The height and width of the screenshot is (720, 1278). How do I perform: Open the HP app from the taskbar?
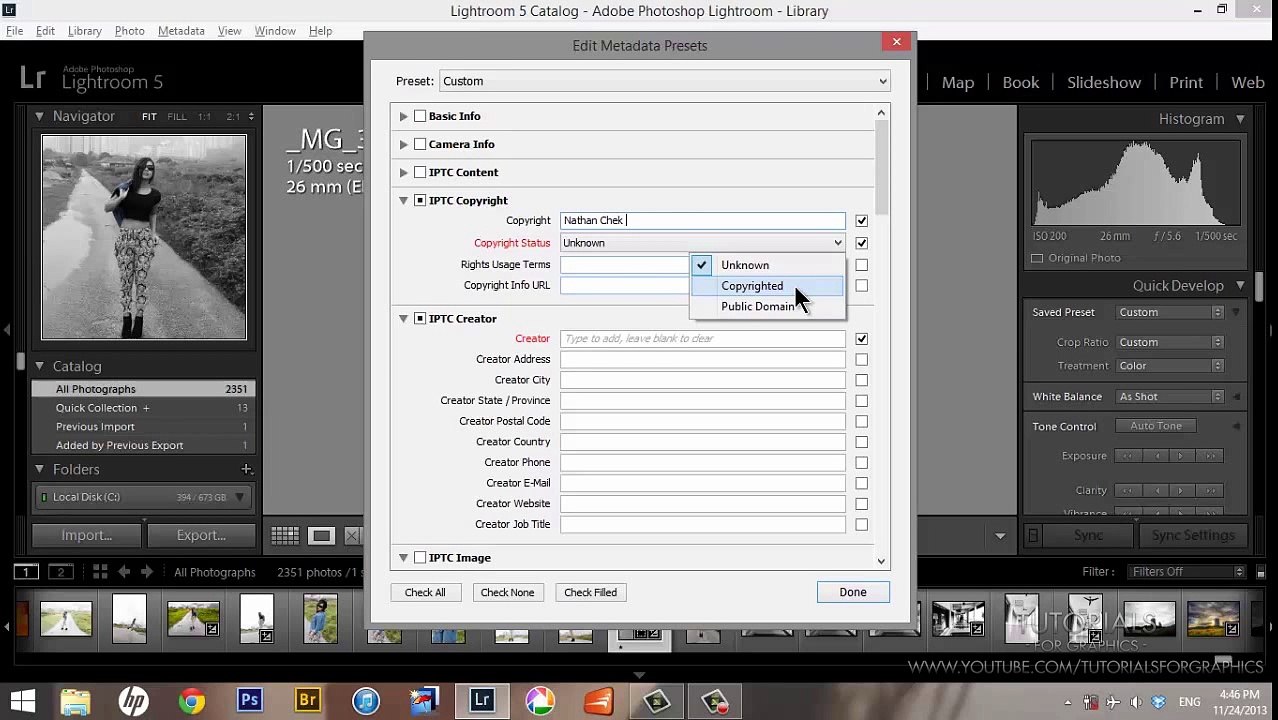pos(133,700)
